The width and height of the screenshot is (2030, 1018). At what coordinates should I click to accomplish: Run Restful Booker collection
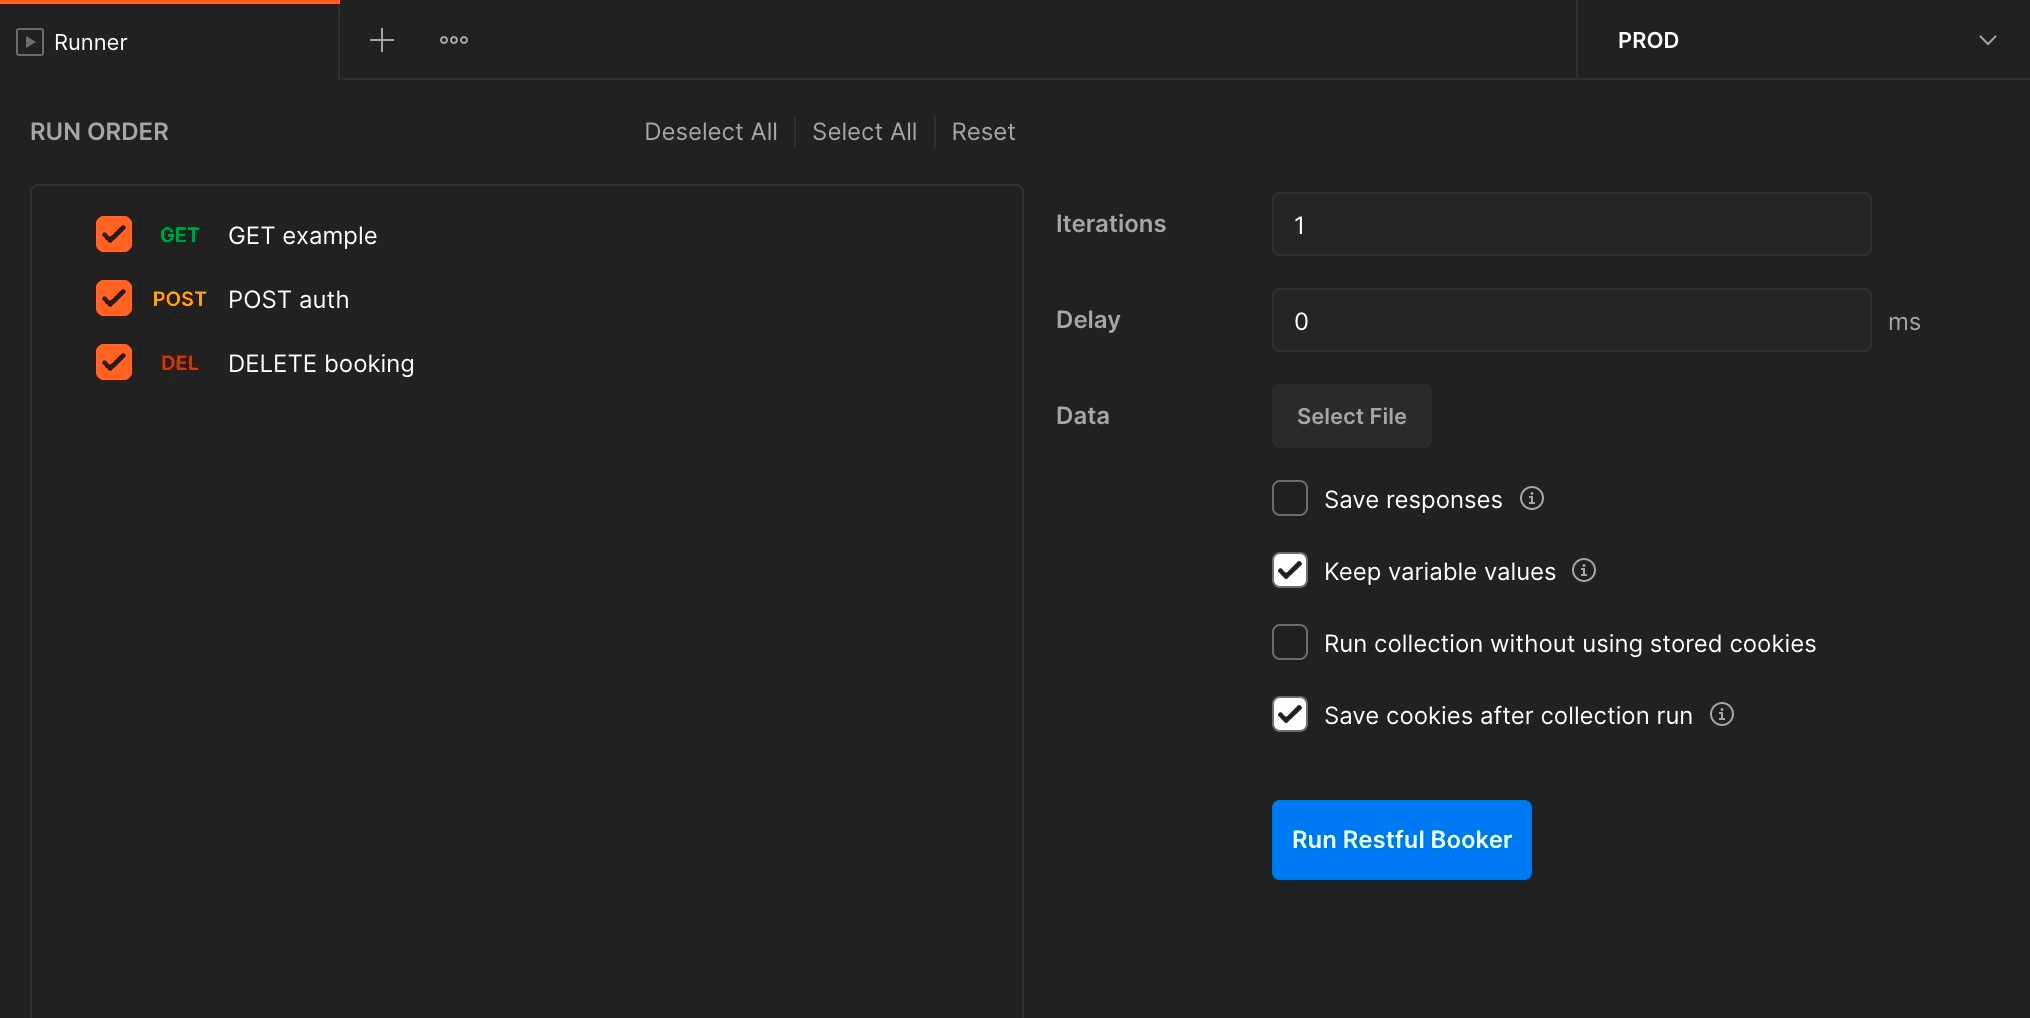tap(1402, 840)
